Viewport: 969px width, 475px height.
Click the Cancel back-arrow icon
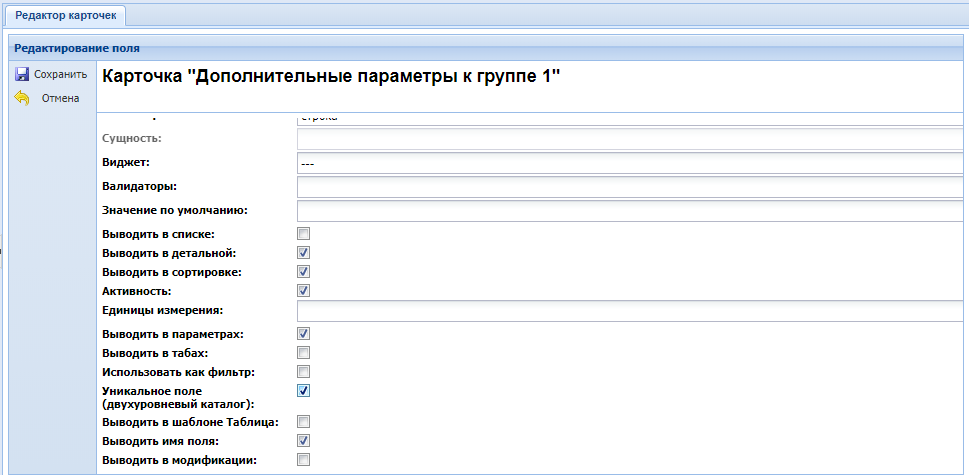point(21,98)
